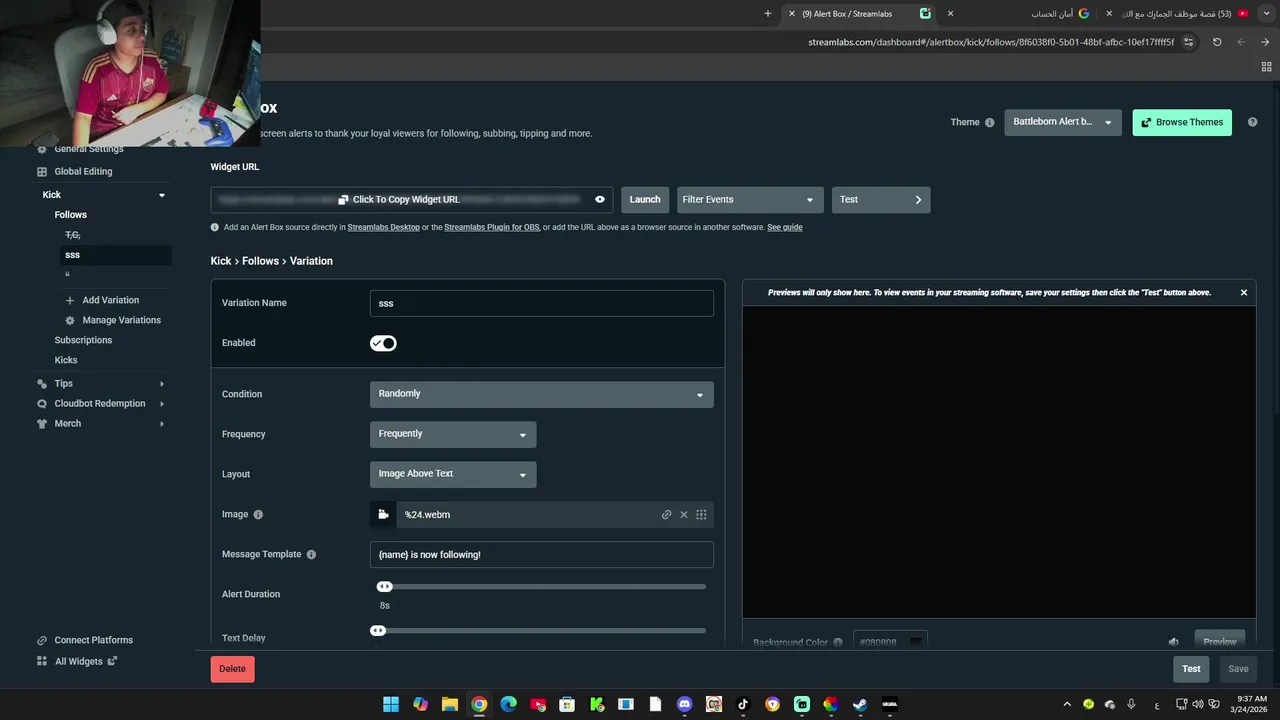The width and height of the screenshot is (1280, 720).
Task: Click the Launch button
Action: pyautogui.click(x=645, y=200)
